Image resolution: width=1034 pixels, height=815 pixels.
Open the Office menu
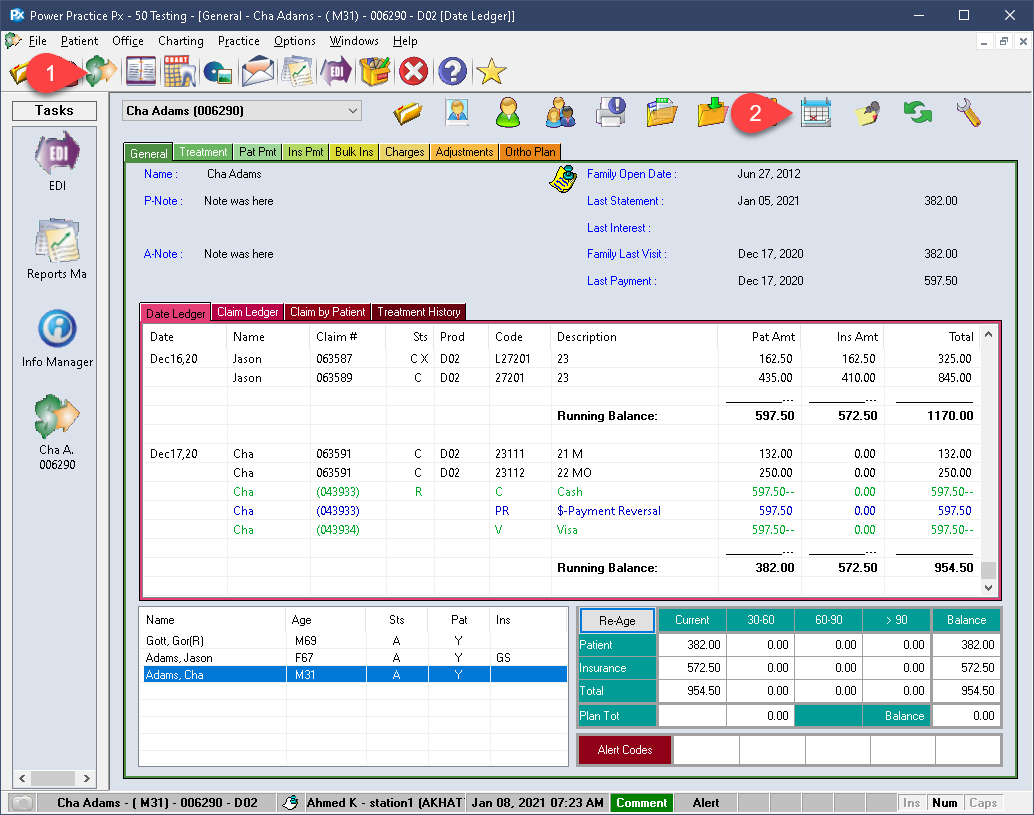coord(128,41)
